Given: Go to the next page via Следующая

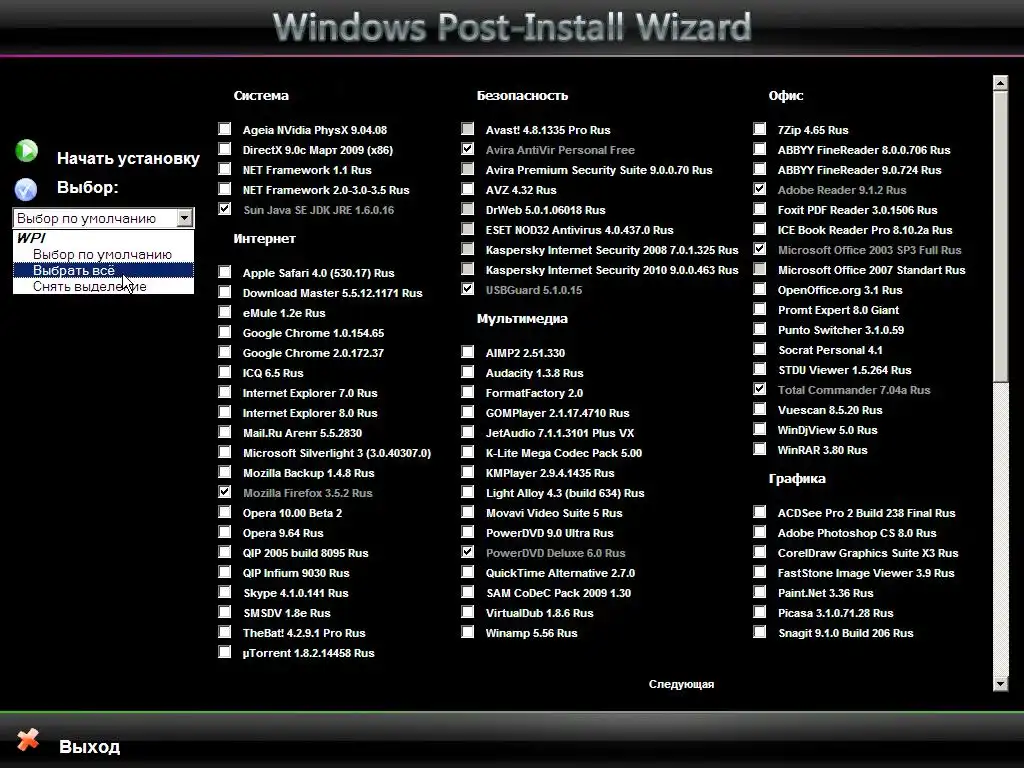Looking at the screenshot, I should pyautogui.click(x=681, y=684).
